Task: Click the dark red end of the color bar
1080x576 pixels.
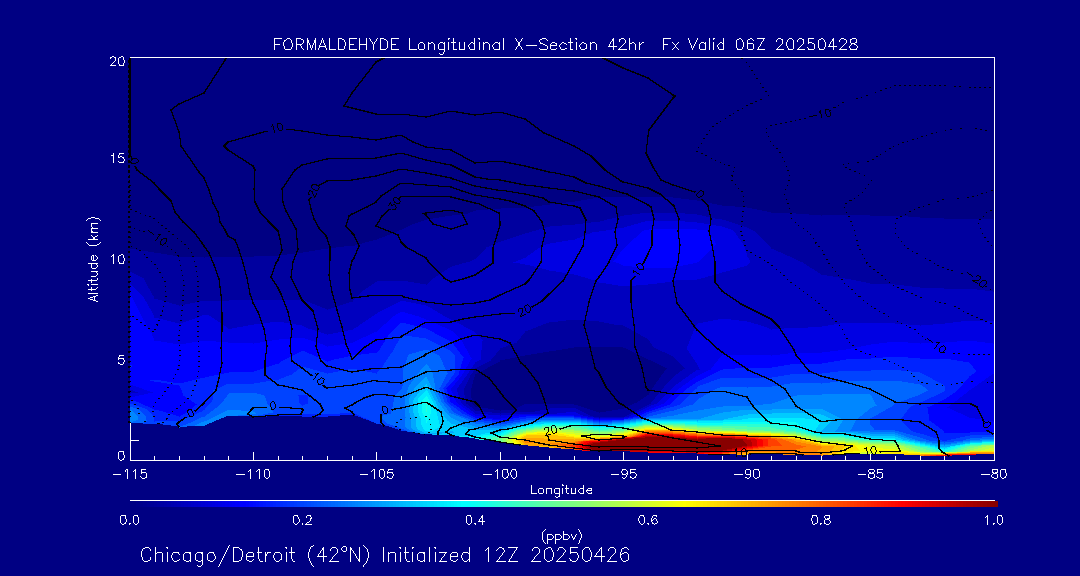Action: tap(988, 504)
